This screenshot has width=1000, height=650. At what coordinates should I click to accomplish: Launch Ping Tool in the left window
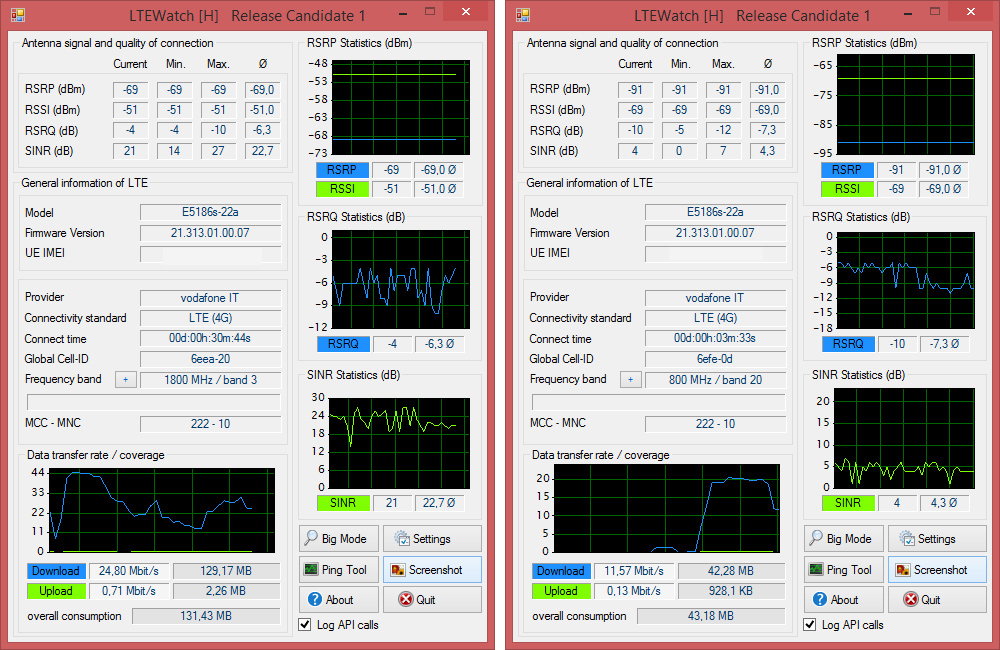335,570
